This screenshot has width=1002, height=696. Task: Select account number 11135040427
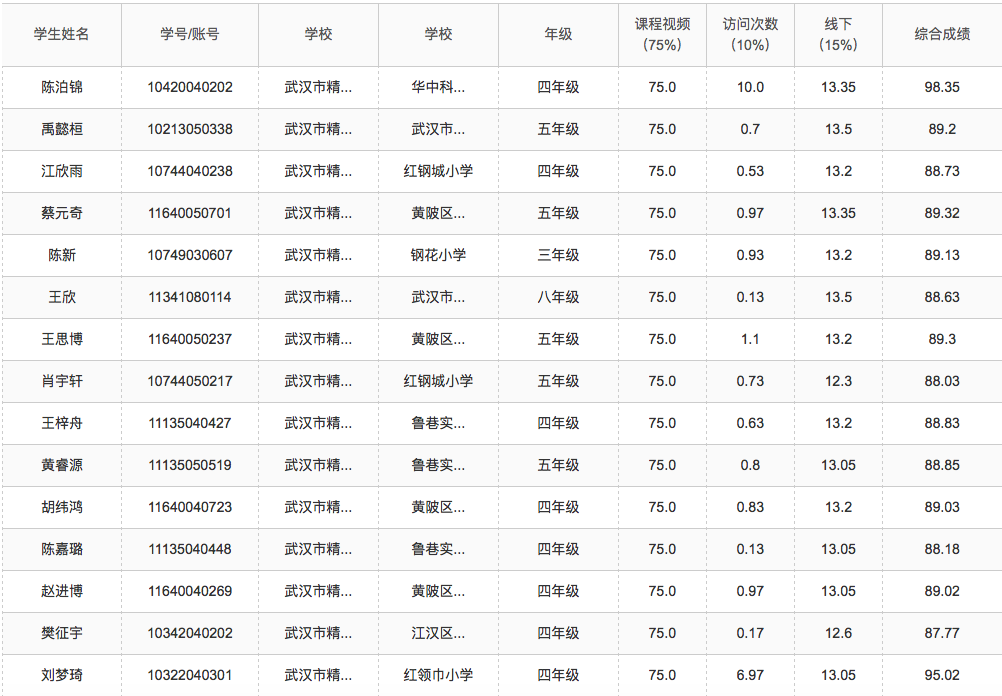tap(190, 423)
